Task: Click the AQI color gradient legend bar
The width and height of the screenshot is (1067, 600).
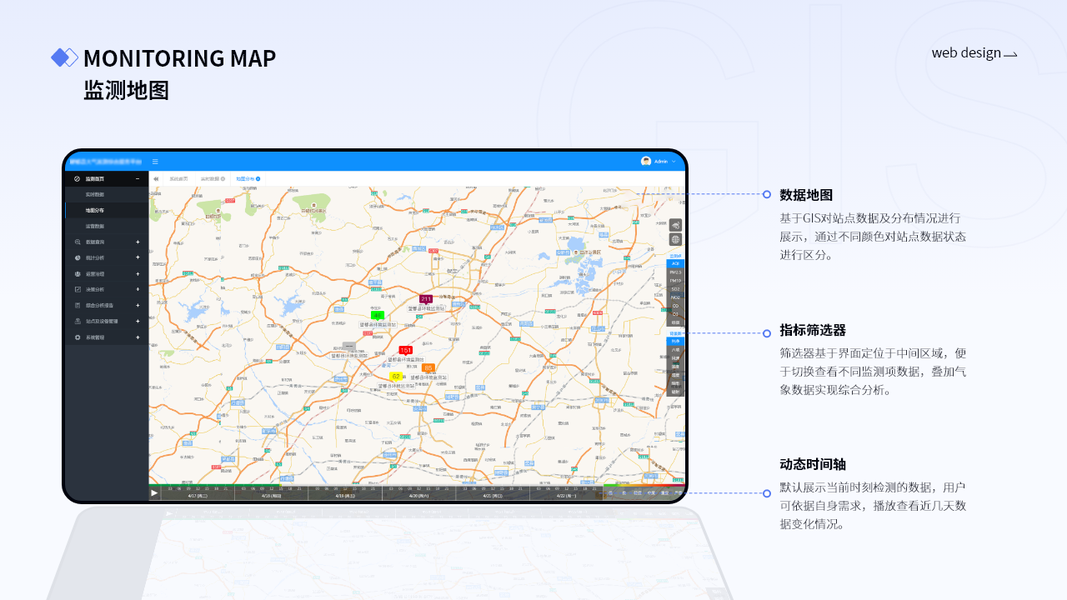Action: click(644, 486)
